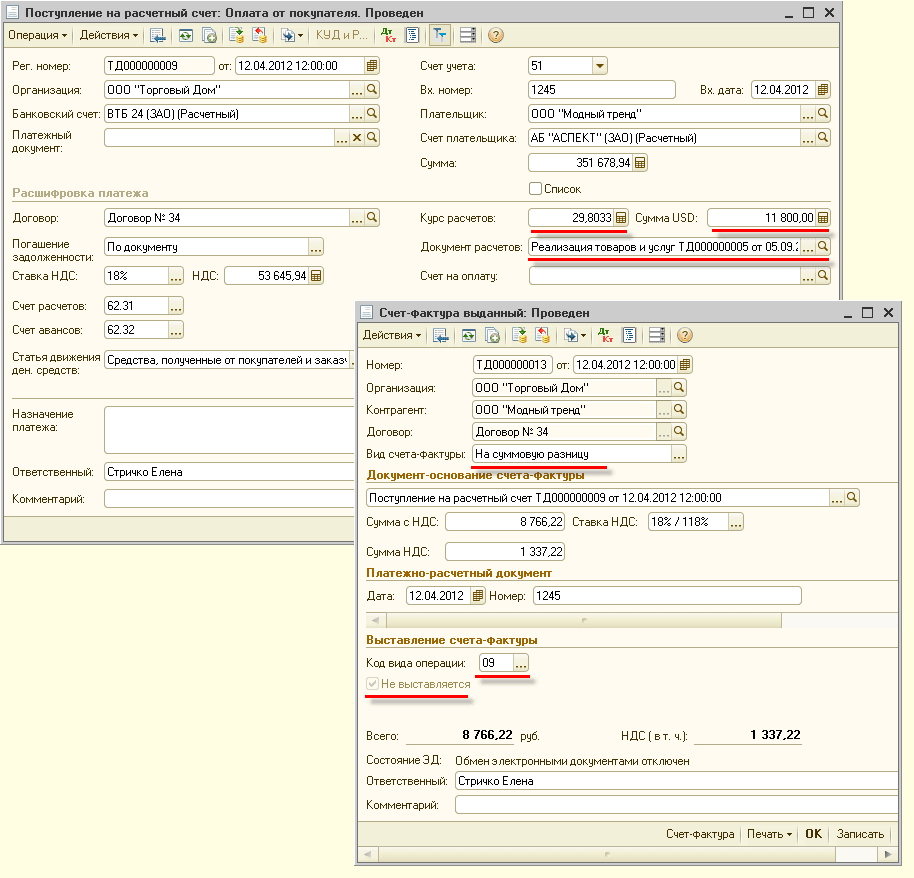Toggle the Список checkbox
Viewport: 914px width, 878px height.
point(535,188)
